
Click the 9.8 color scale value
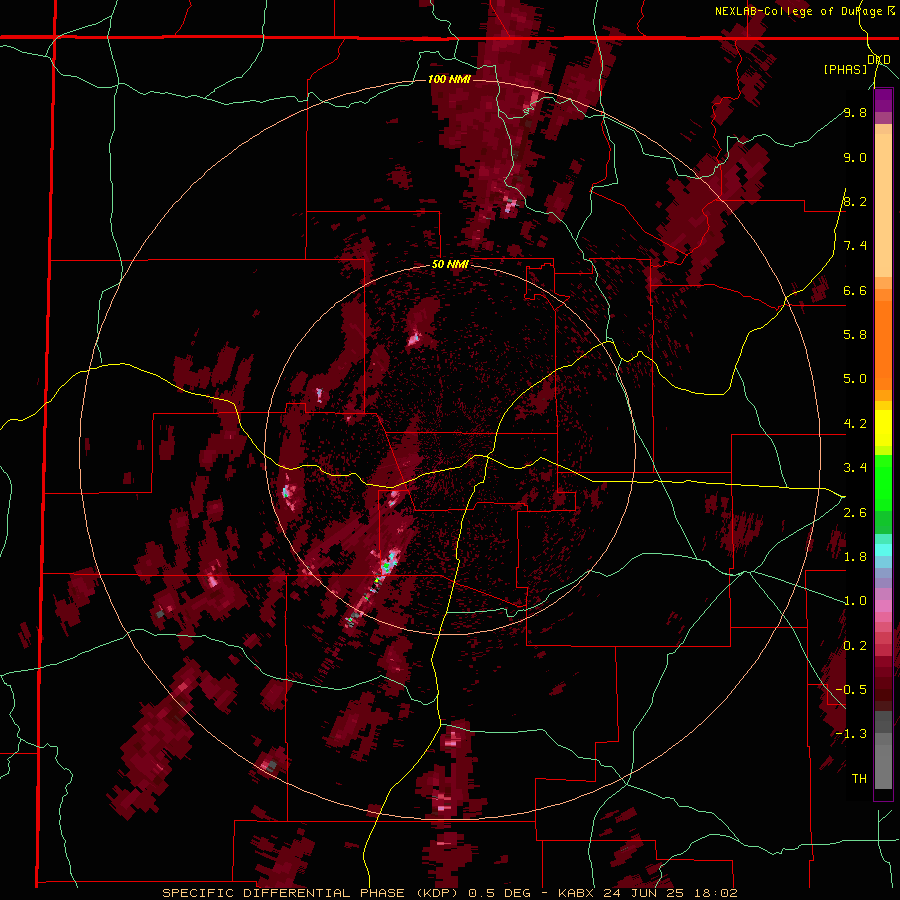855,112
